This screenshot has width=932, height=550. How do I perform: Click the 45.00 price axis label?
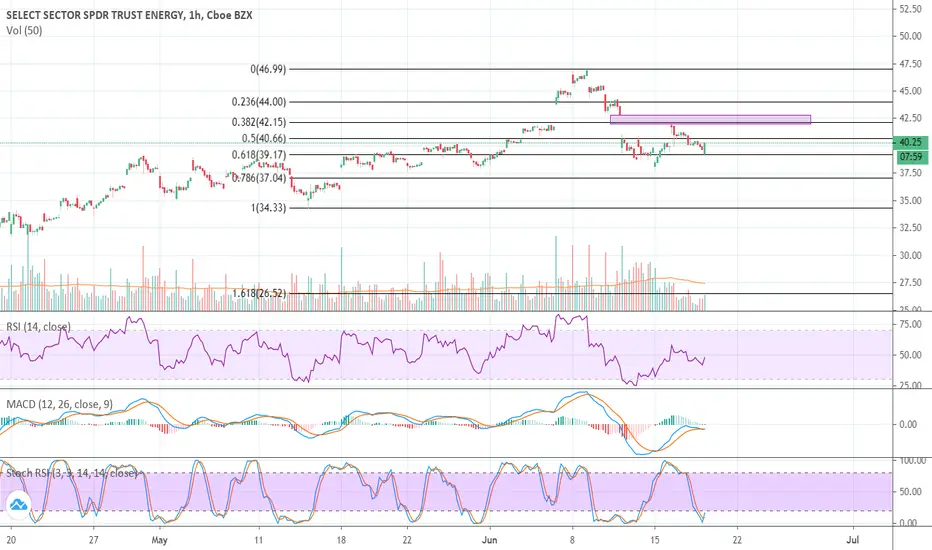(911, 91)
